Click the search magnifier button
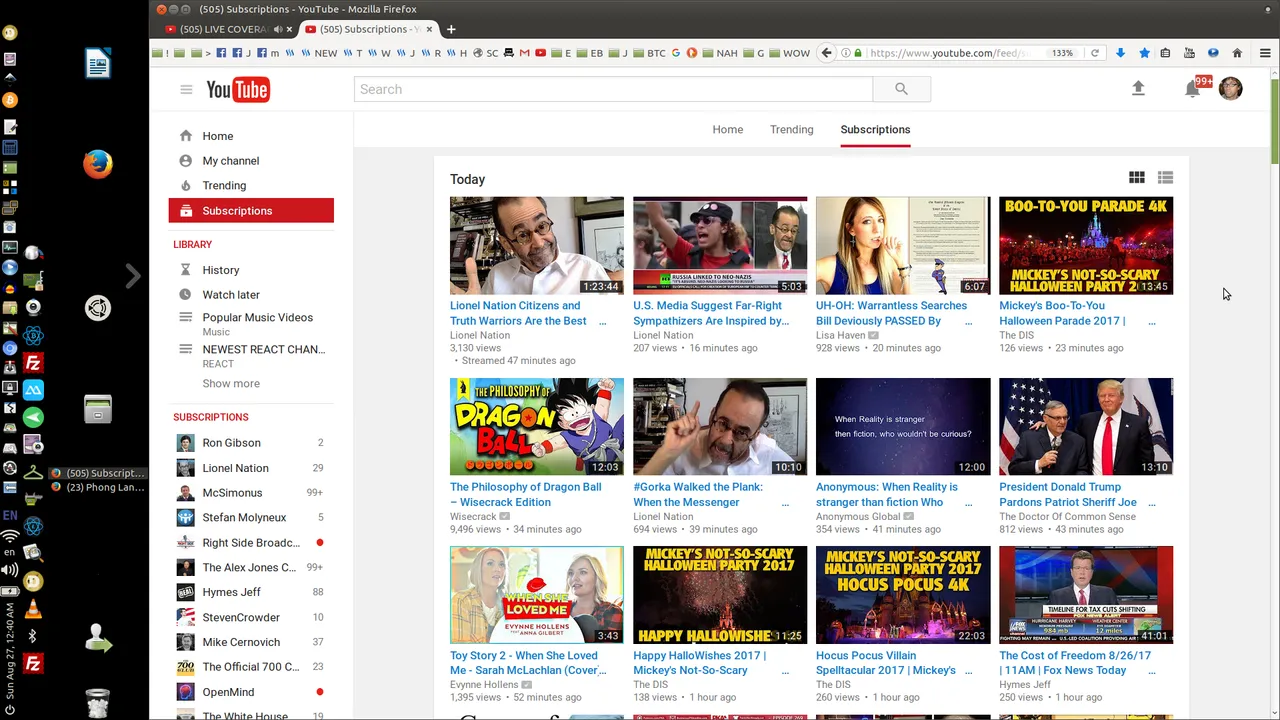The width and height of the screenshot is (1280, 720). point(901,89)
